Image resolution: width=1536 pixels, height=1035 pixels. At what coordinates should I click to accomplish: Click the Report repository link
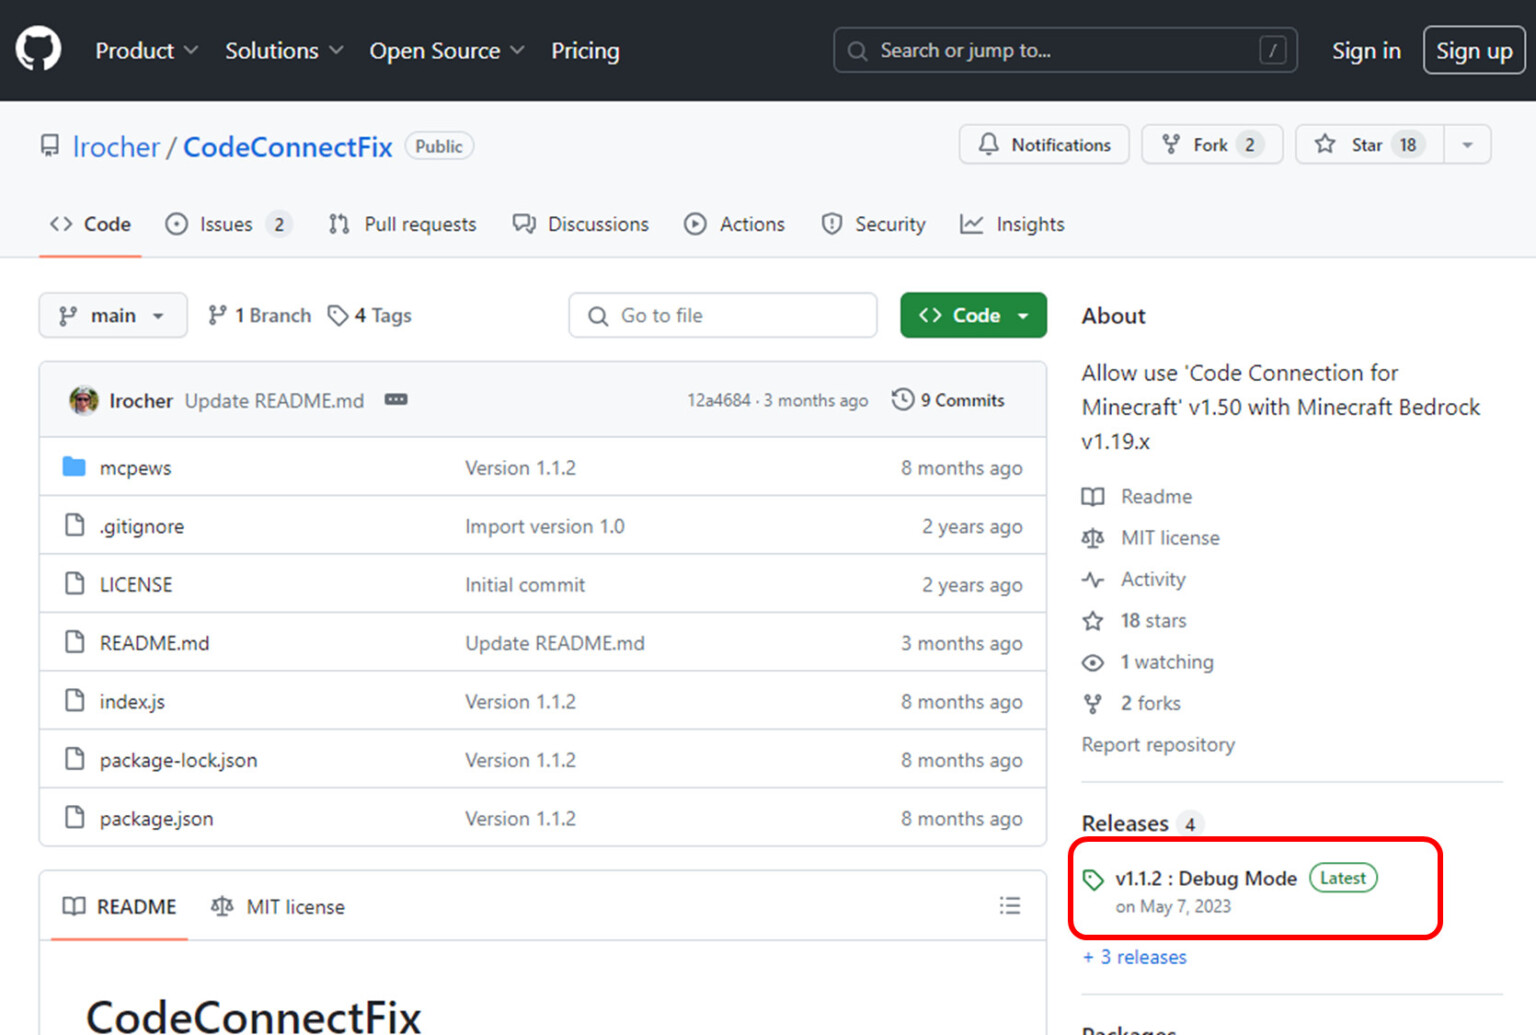point(1158,745)
